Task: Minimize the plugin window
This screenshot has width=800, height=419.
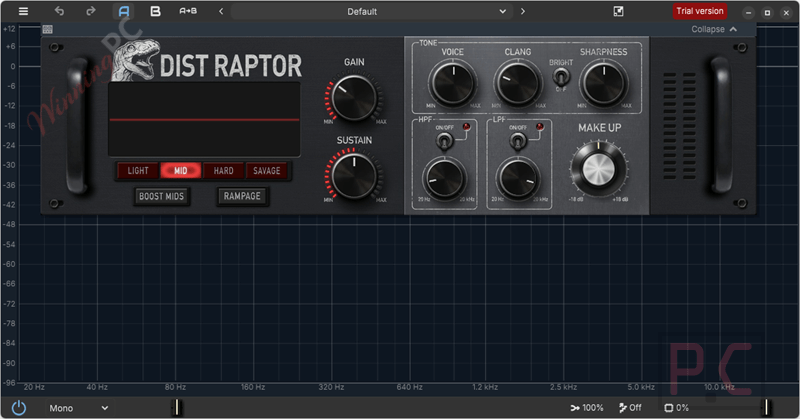Action: pos(748,13)
